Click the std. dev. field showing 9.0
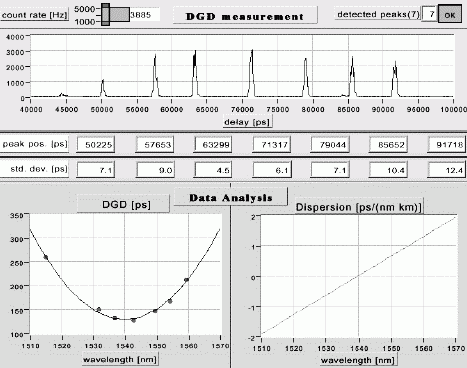Viewport: 467px width, 368px height. [155, 170]
